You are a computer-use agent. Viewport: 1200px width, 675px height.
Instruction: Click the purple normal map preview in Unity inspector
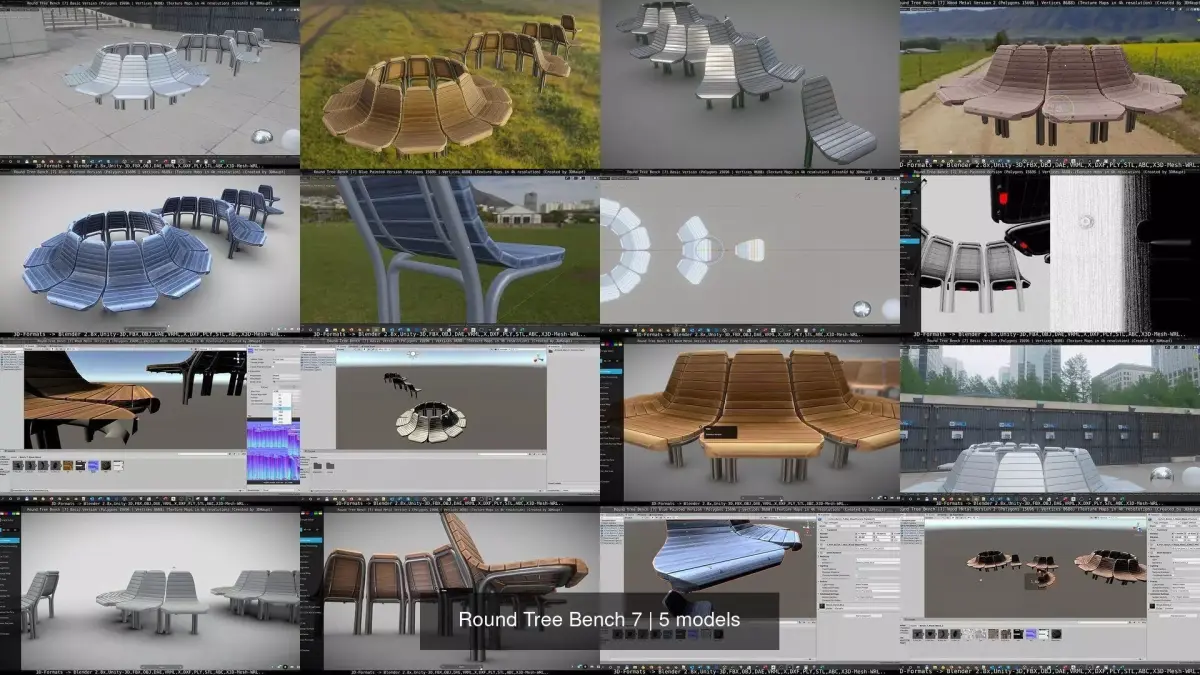pyautogui.click(x=273, y=450)
